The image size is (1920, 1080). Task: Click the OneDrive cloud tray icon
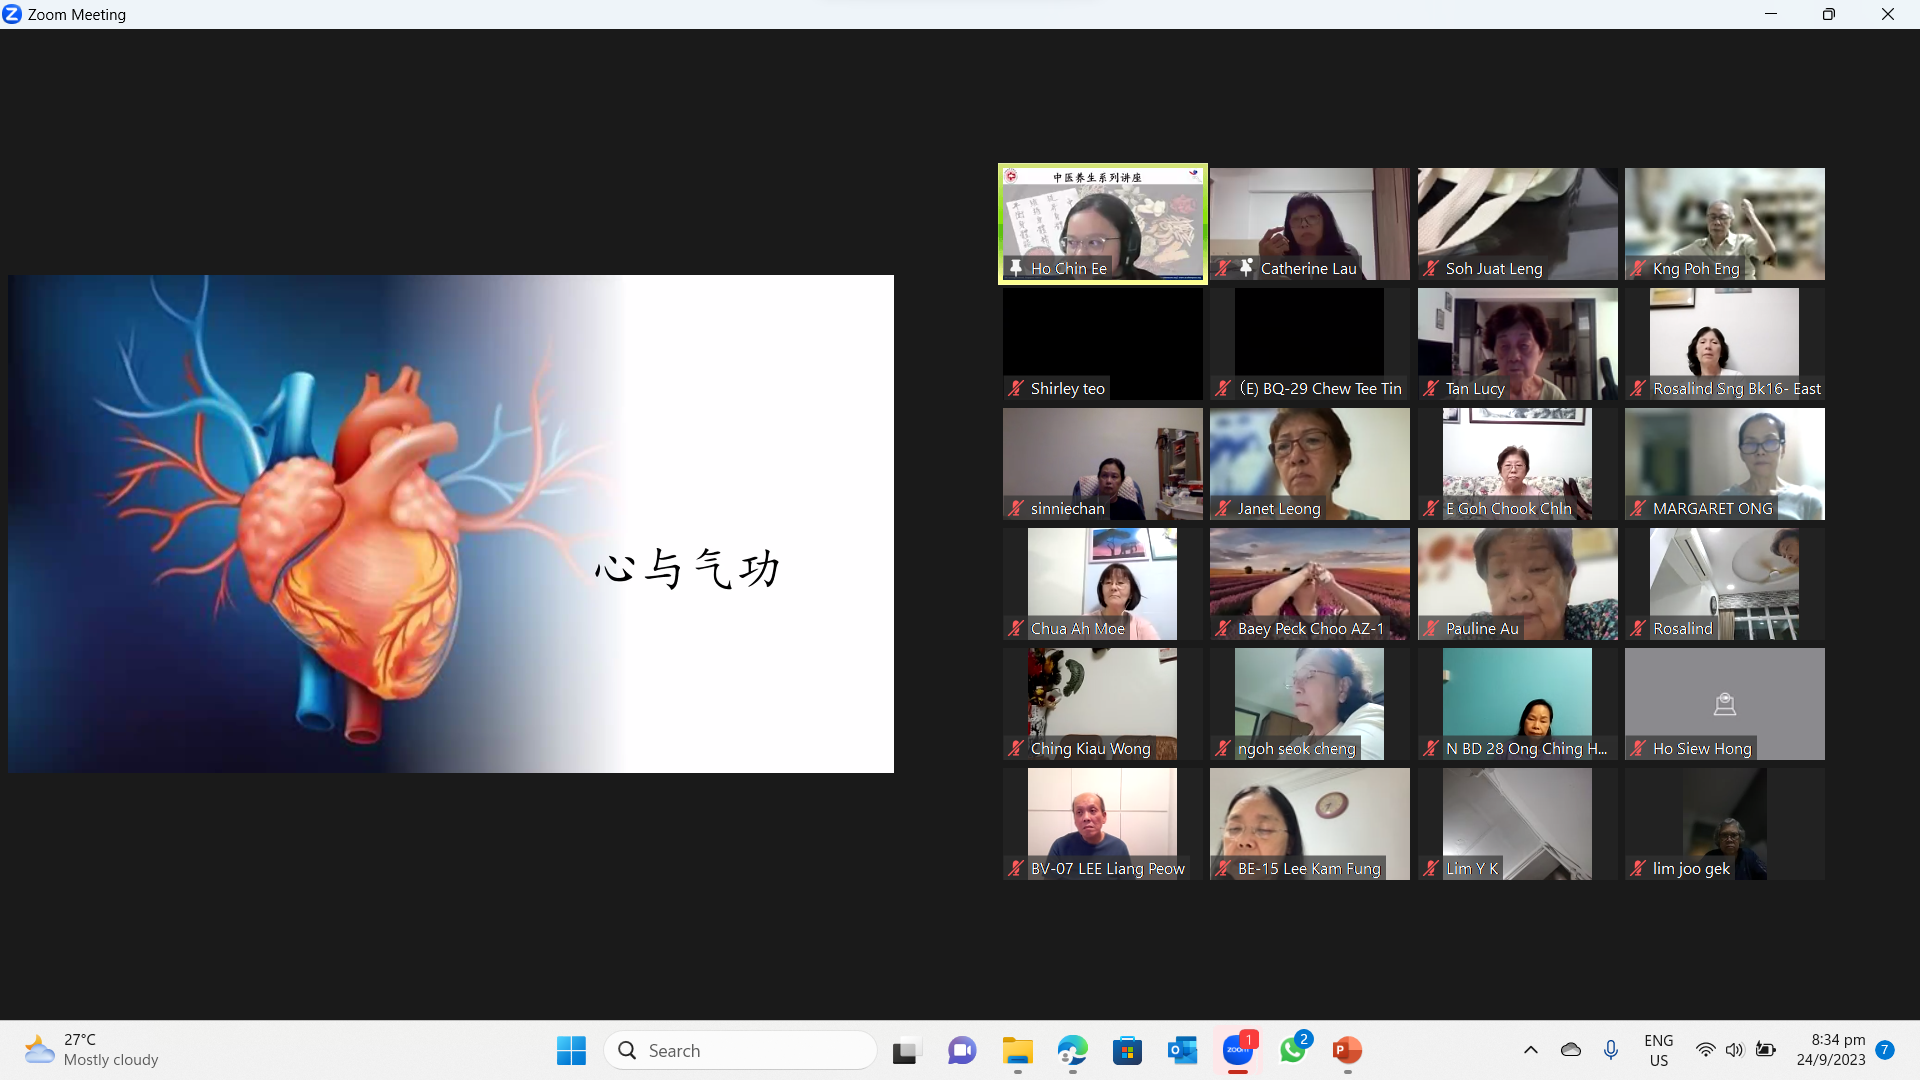click(x=1571, y=1050)
